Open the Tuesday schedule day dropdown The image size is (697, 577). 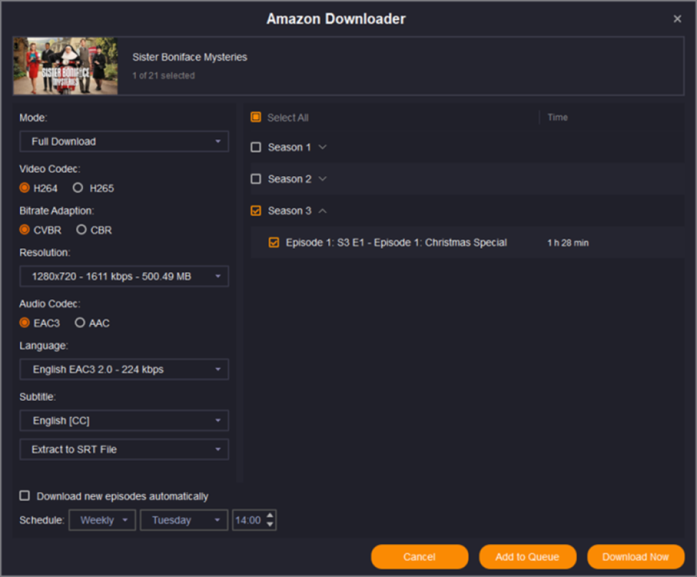click(184, 520)
